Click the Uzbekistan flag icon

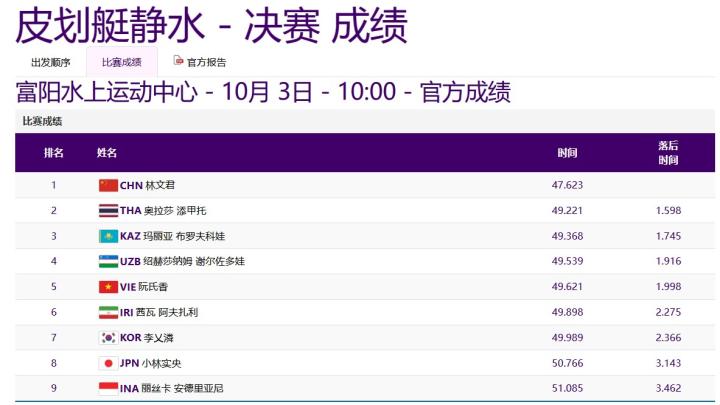[108, 261]
